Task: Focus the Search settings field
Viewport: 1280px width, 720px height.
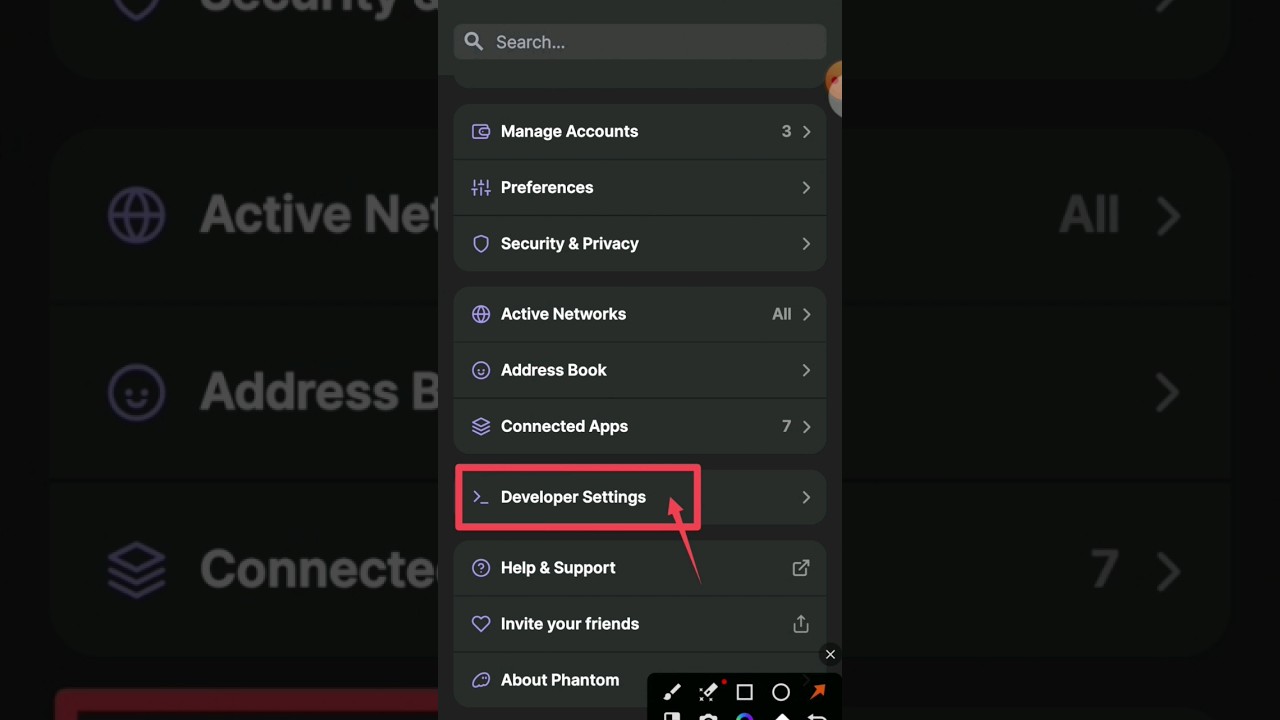Action: tap(640, 42)
